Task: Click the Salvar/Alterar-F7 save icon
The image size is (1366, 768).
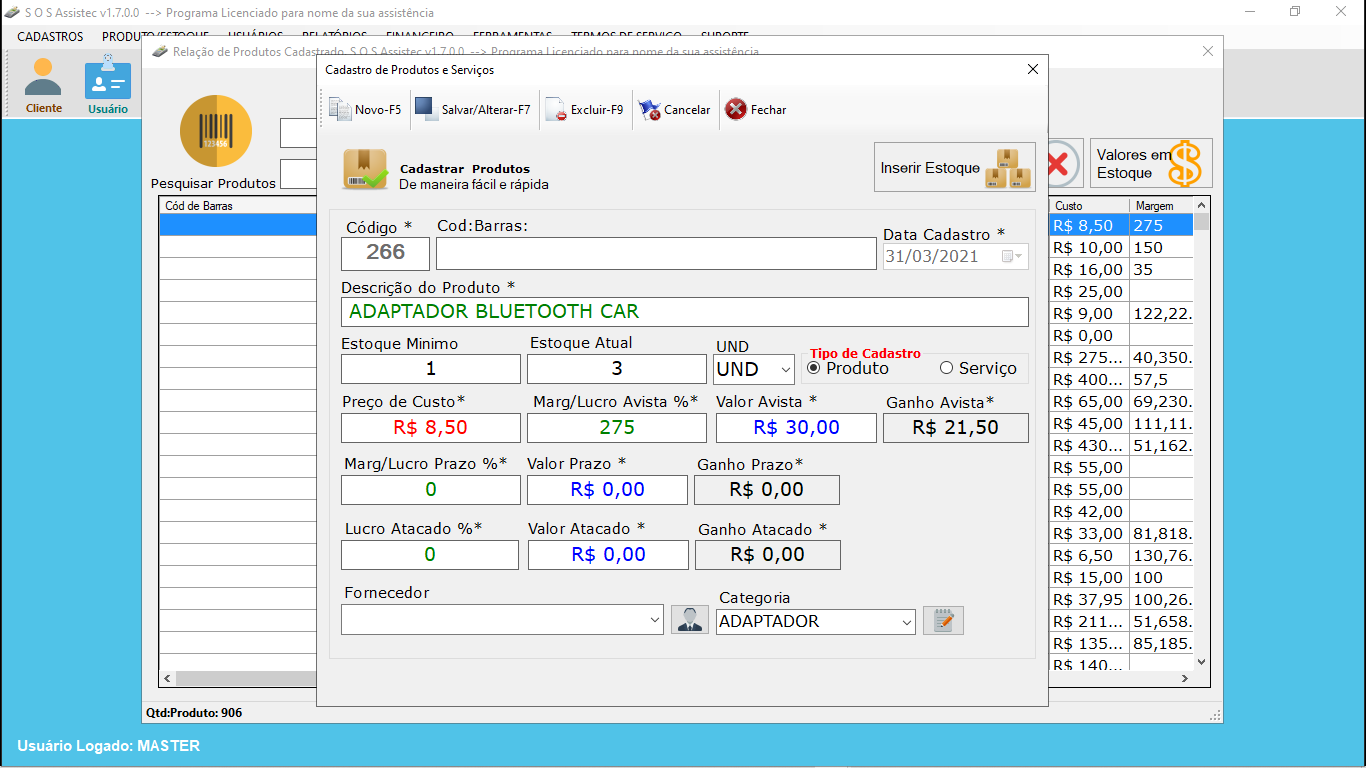Action: pos(425,110)
